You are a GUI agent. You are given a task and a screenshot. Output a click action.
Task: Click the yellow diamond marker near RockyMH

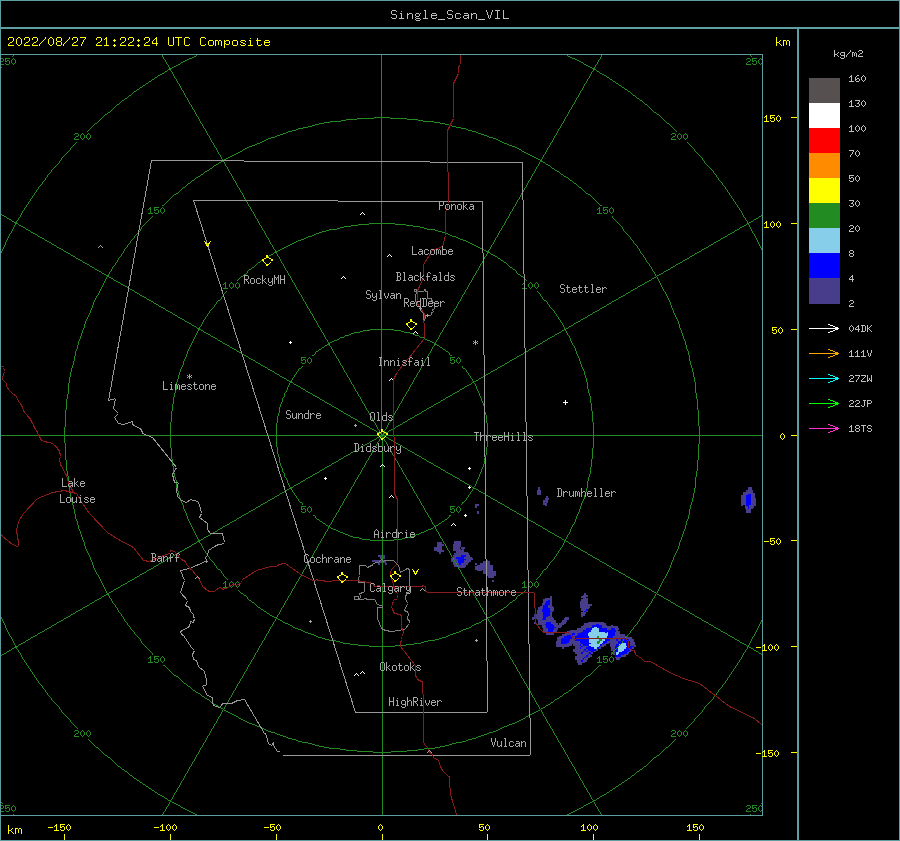tap(267, 261)
